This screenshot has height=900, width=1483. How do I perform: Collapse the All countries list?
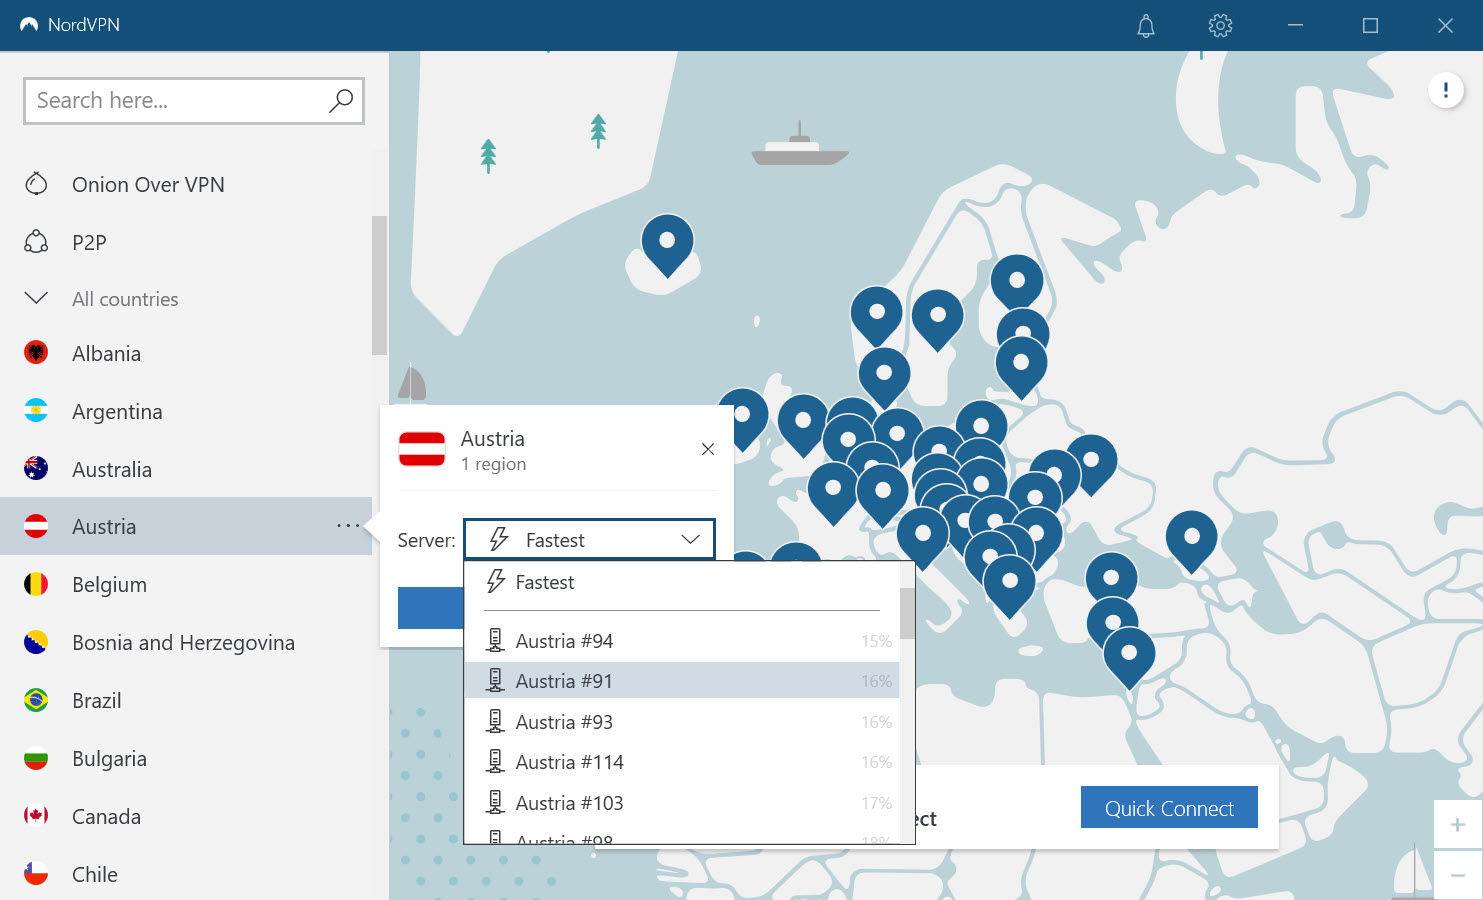point(36,297)
